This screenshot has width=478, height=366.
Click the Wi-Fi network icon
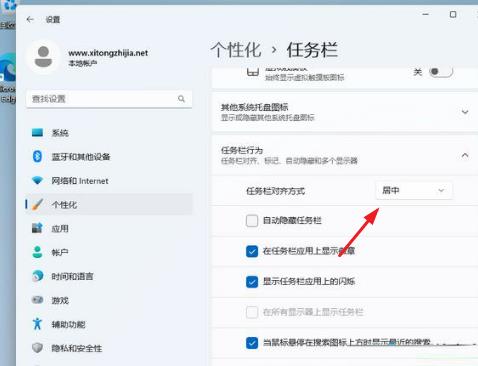37,180
